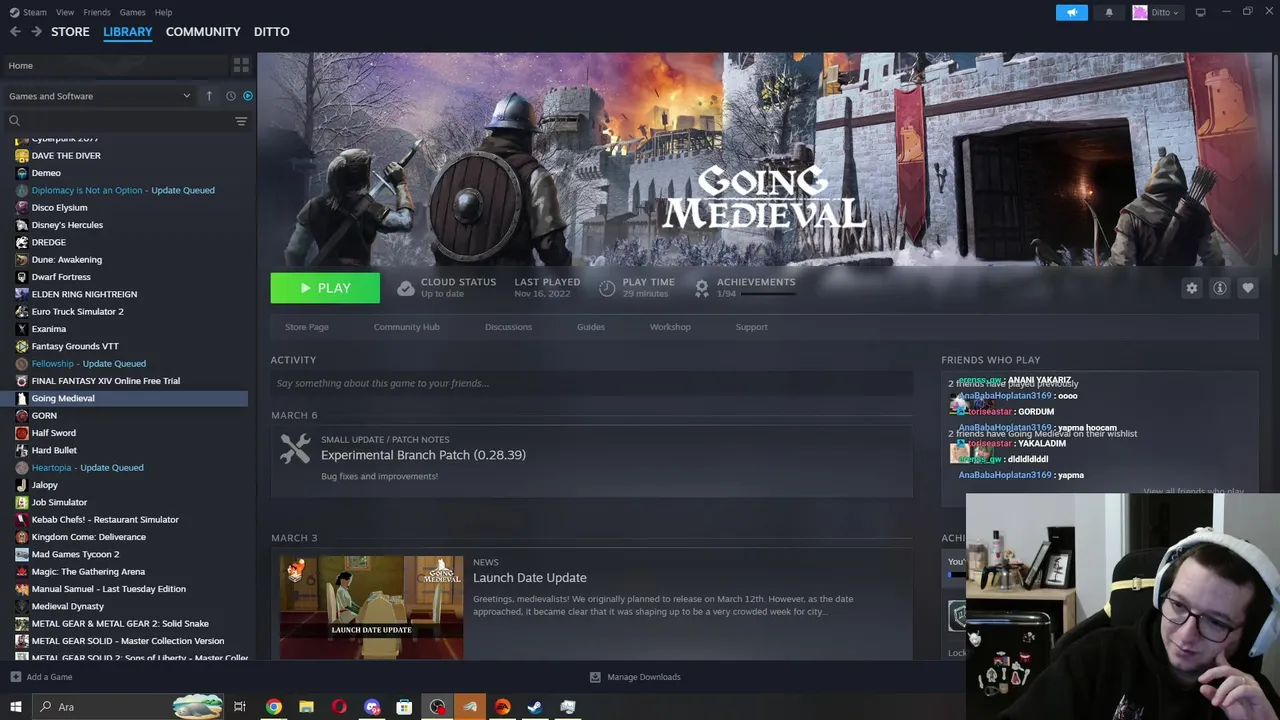Screen dimensions: 1280x720
Task: Click the Cloud Status icon
Action: [405, 288]
